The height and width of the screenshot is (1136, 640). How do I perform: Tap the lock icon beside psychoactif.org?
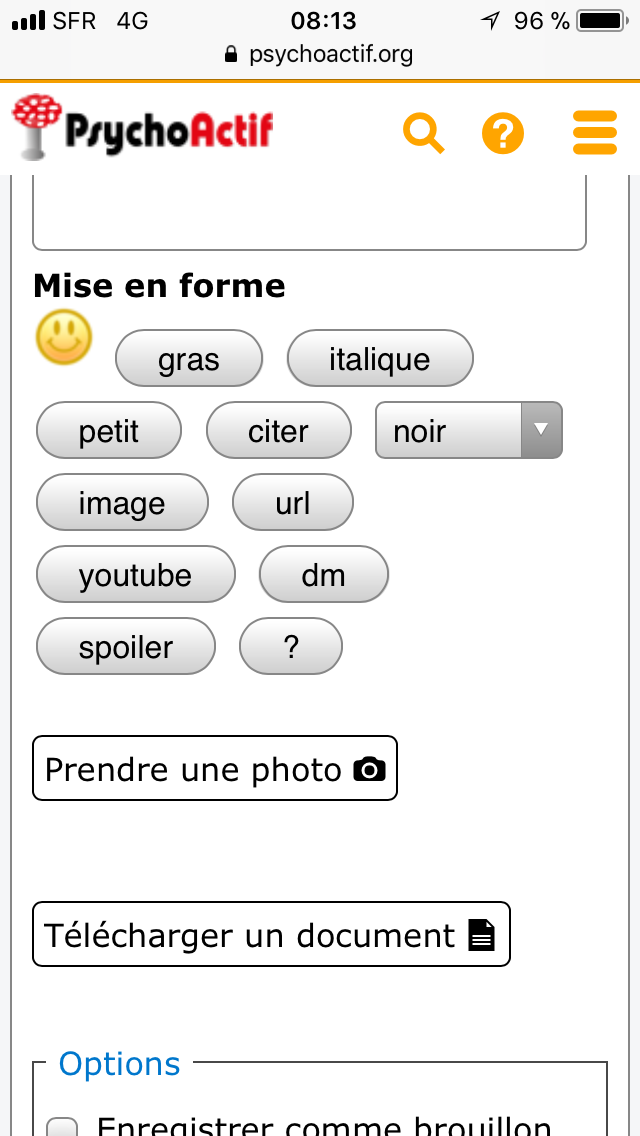[x=232, y=54]
